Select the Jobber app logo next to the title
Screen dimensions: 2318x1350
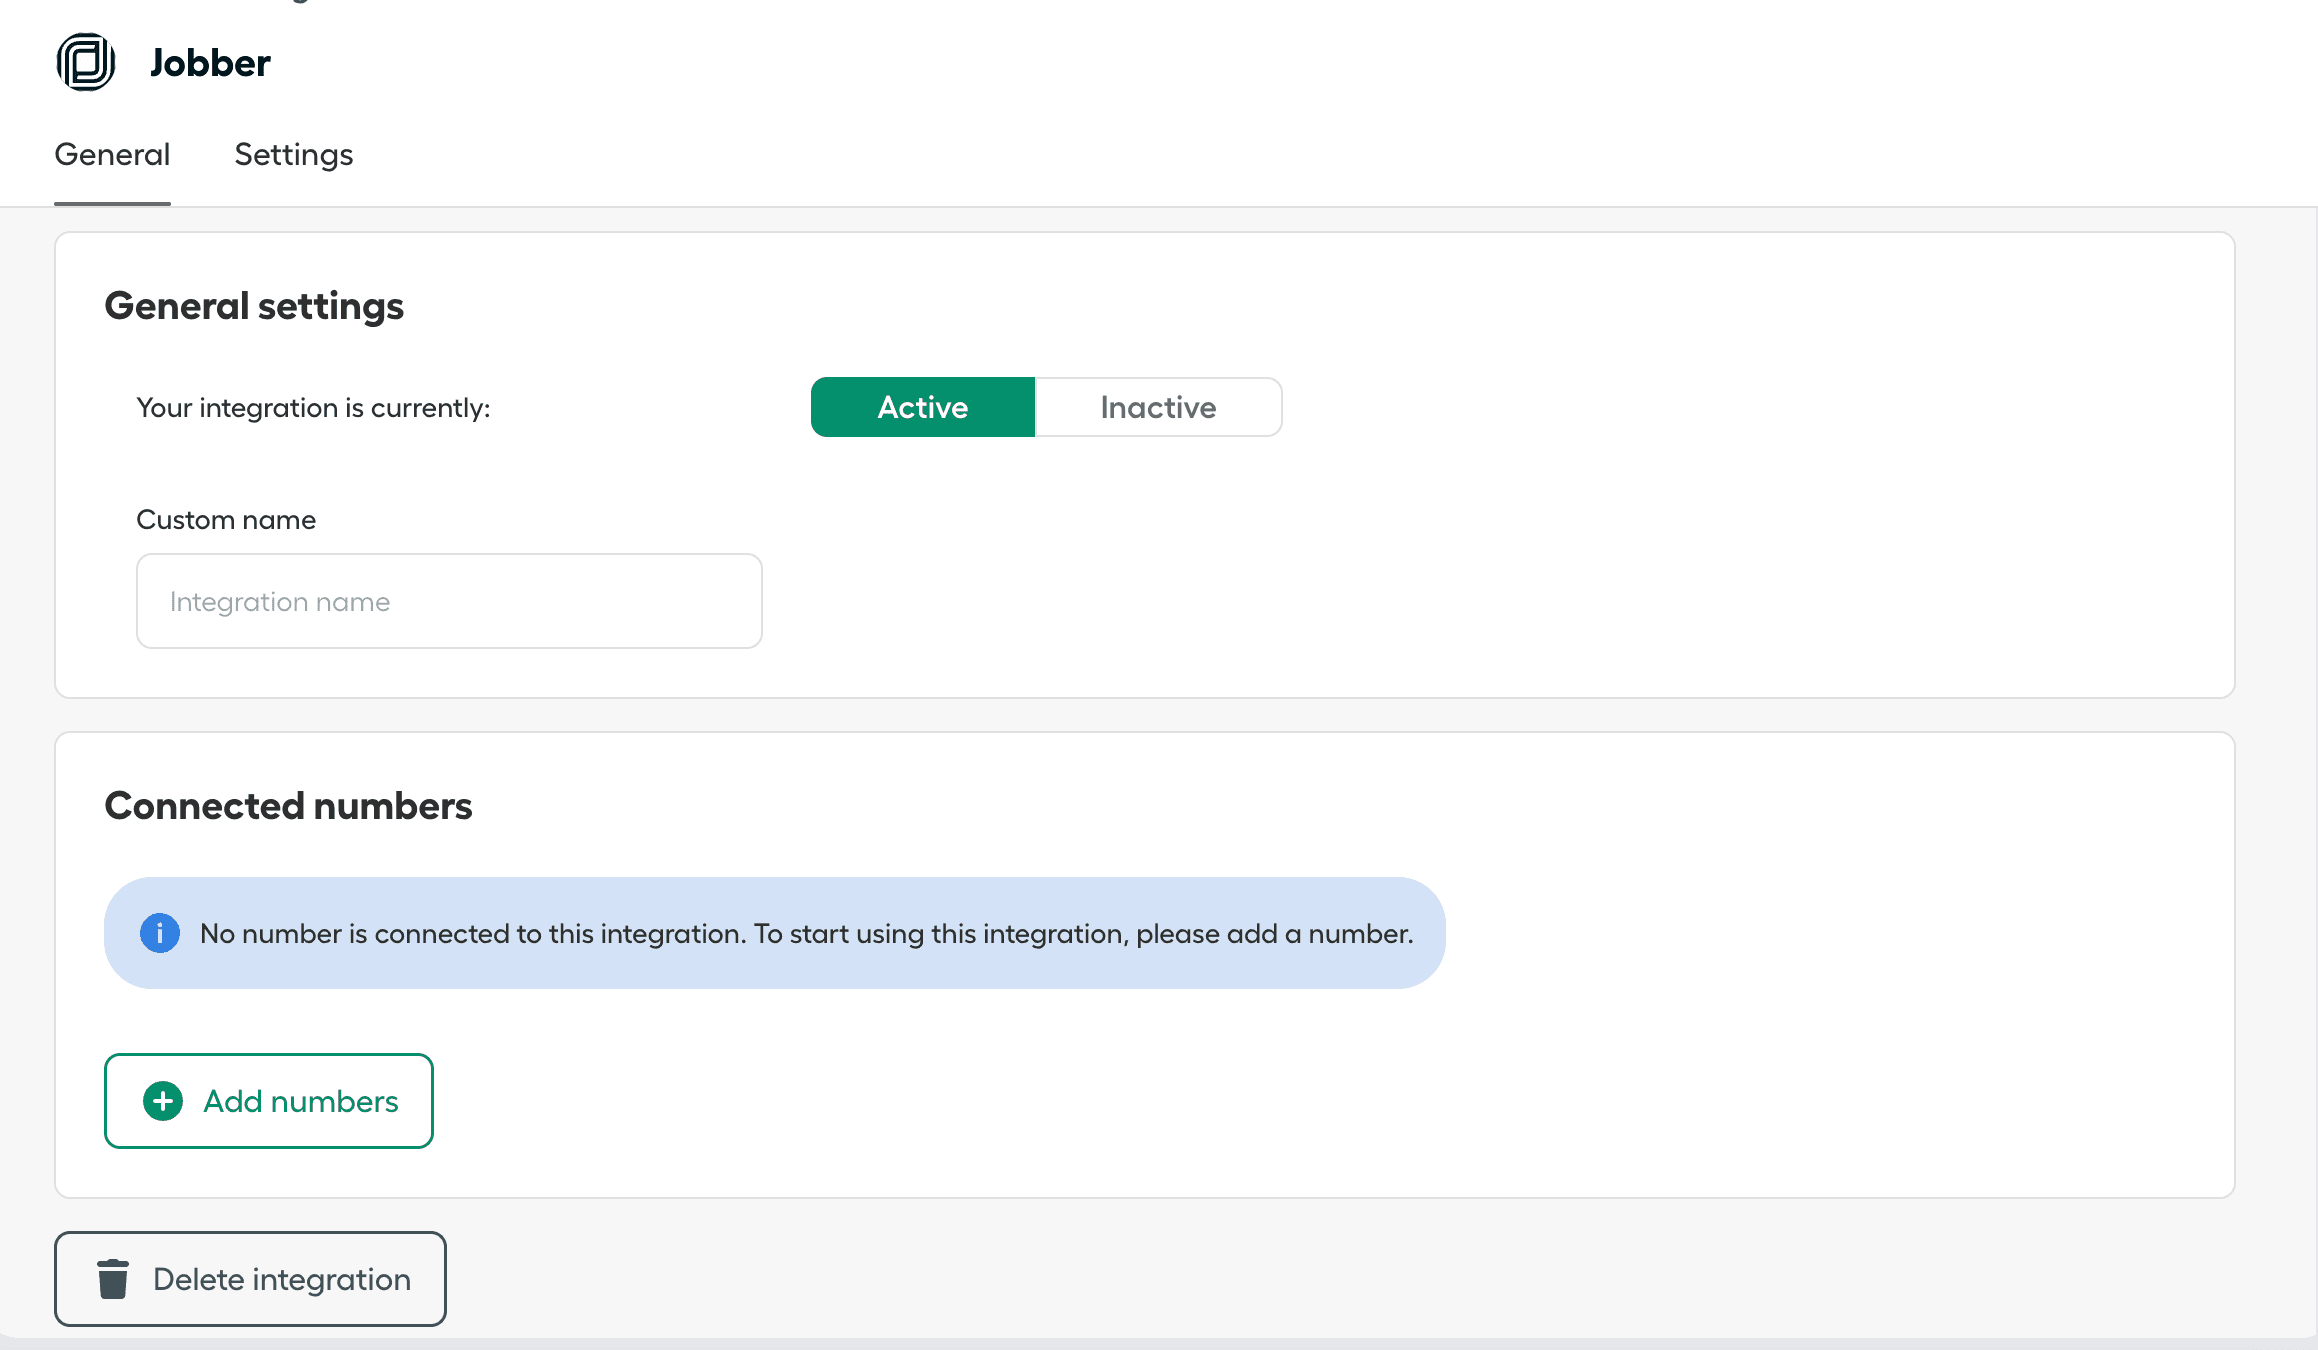[x=85, y=61]
